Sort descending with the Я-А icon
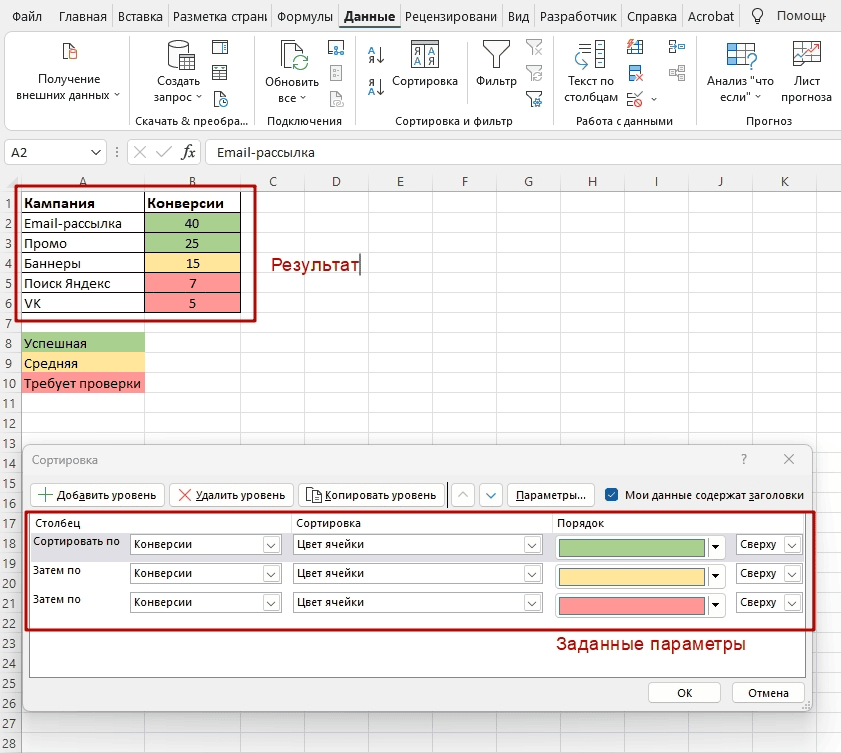841x753 pixels. point(377,86)
